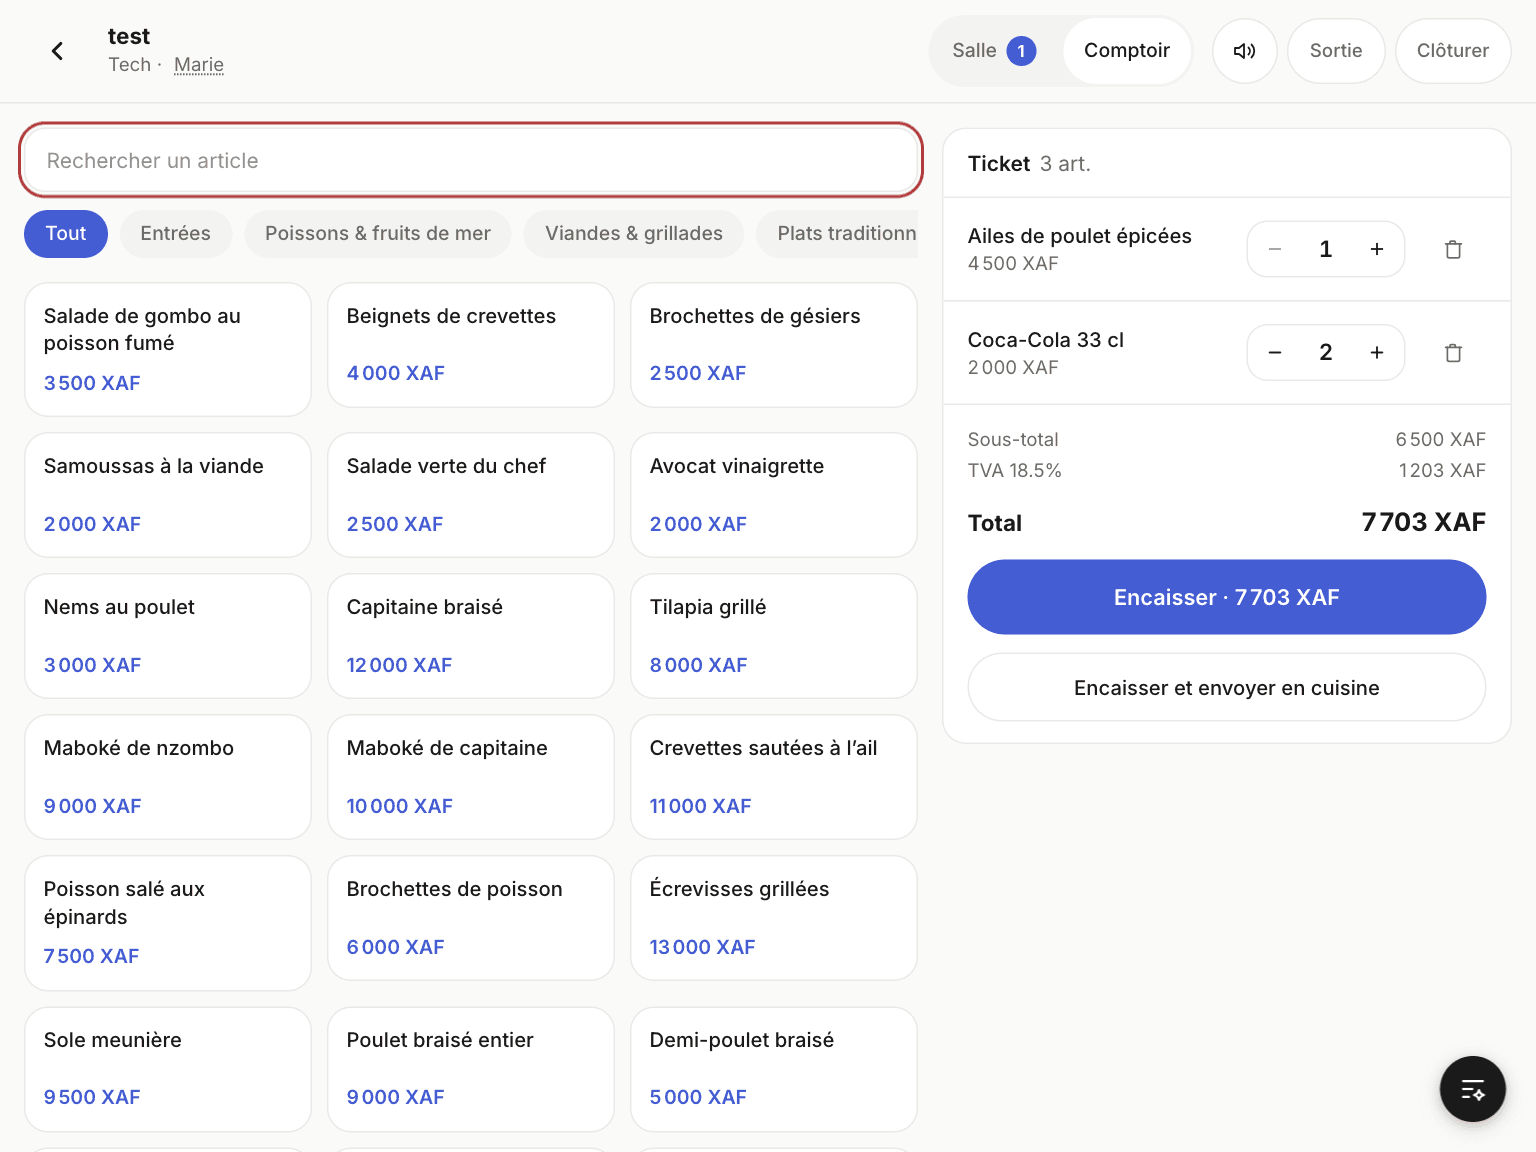Click the Sous-total label

(1013, 440)
